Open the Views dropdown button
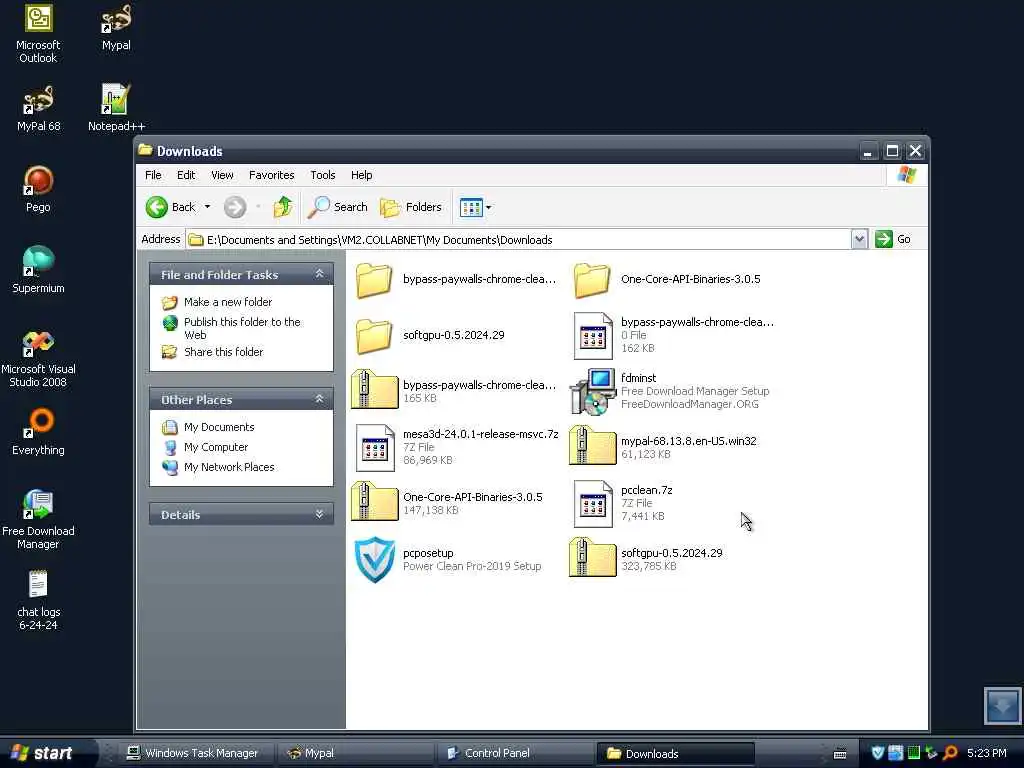The width and height of the screenshot is (1024, 768). pyautogui.click(x=475, y=208)
